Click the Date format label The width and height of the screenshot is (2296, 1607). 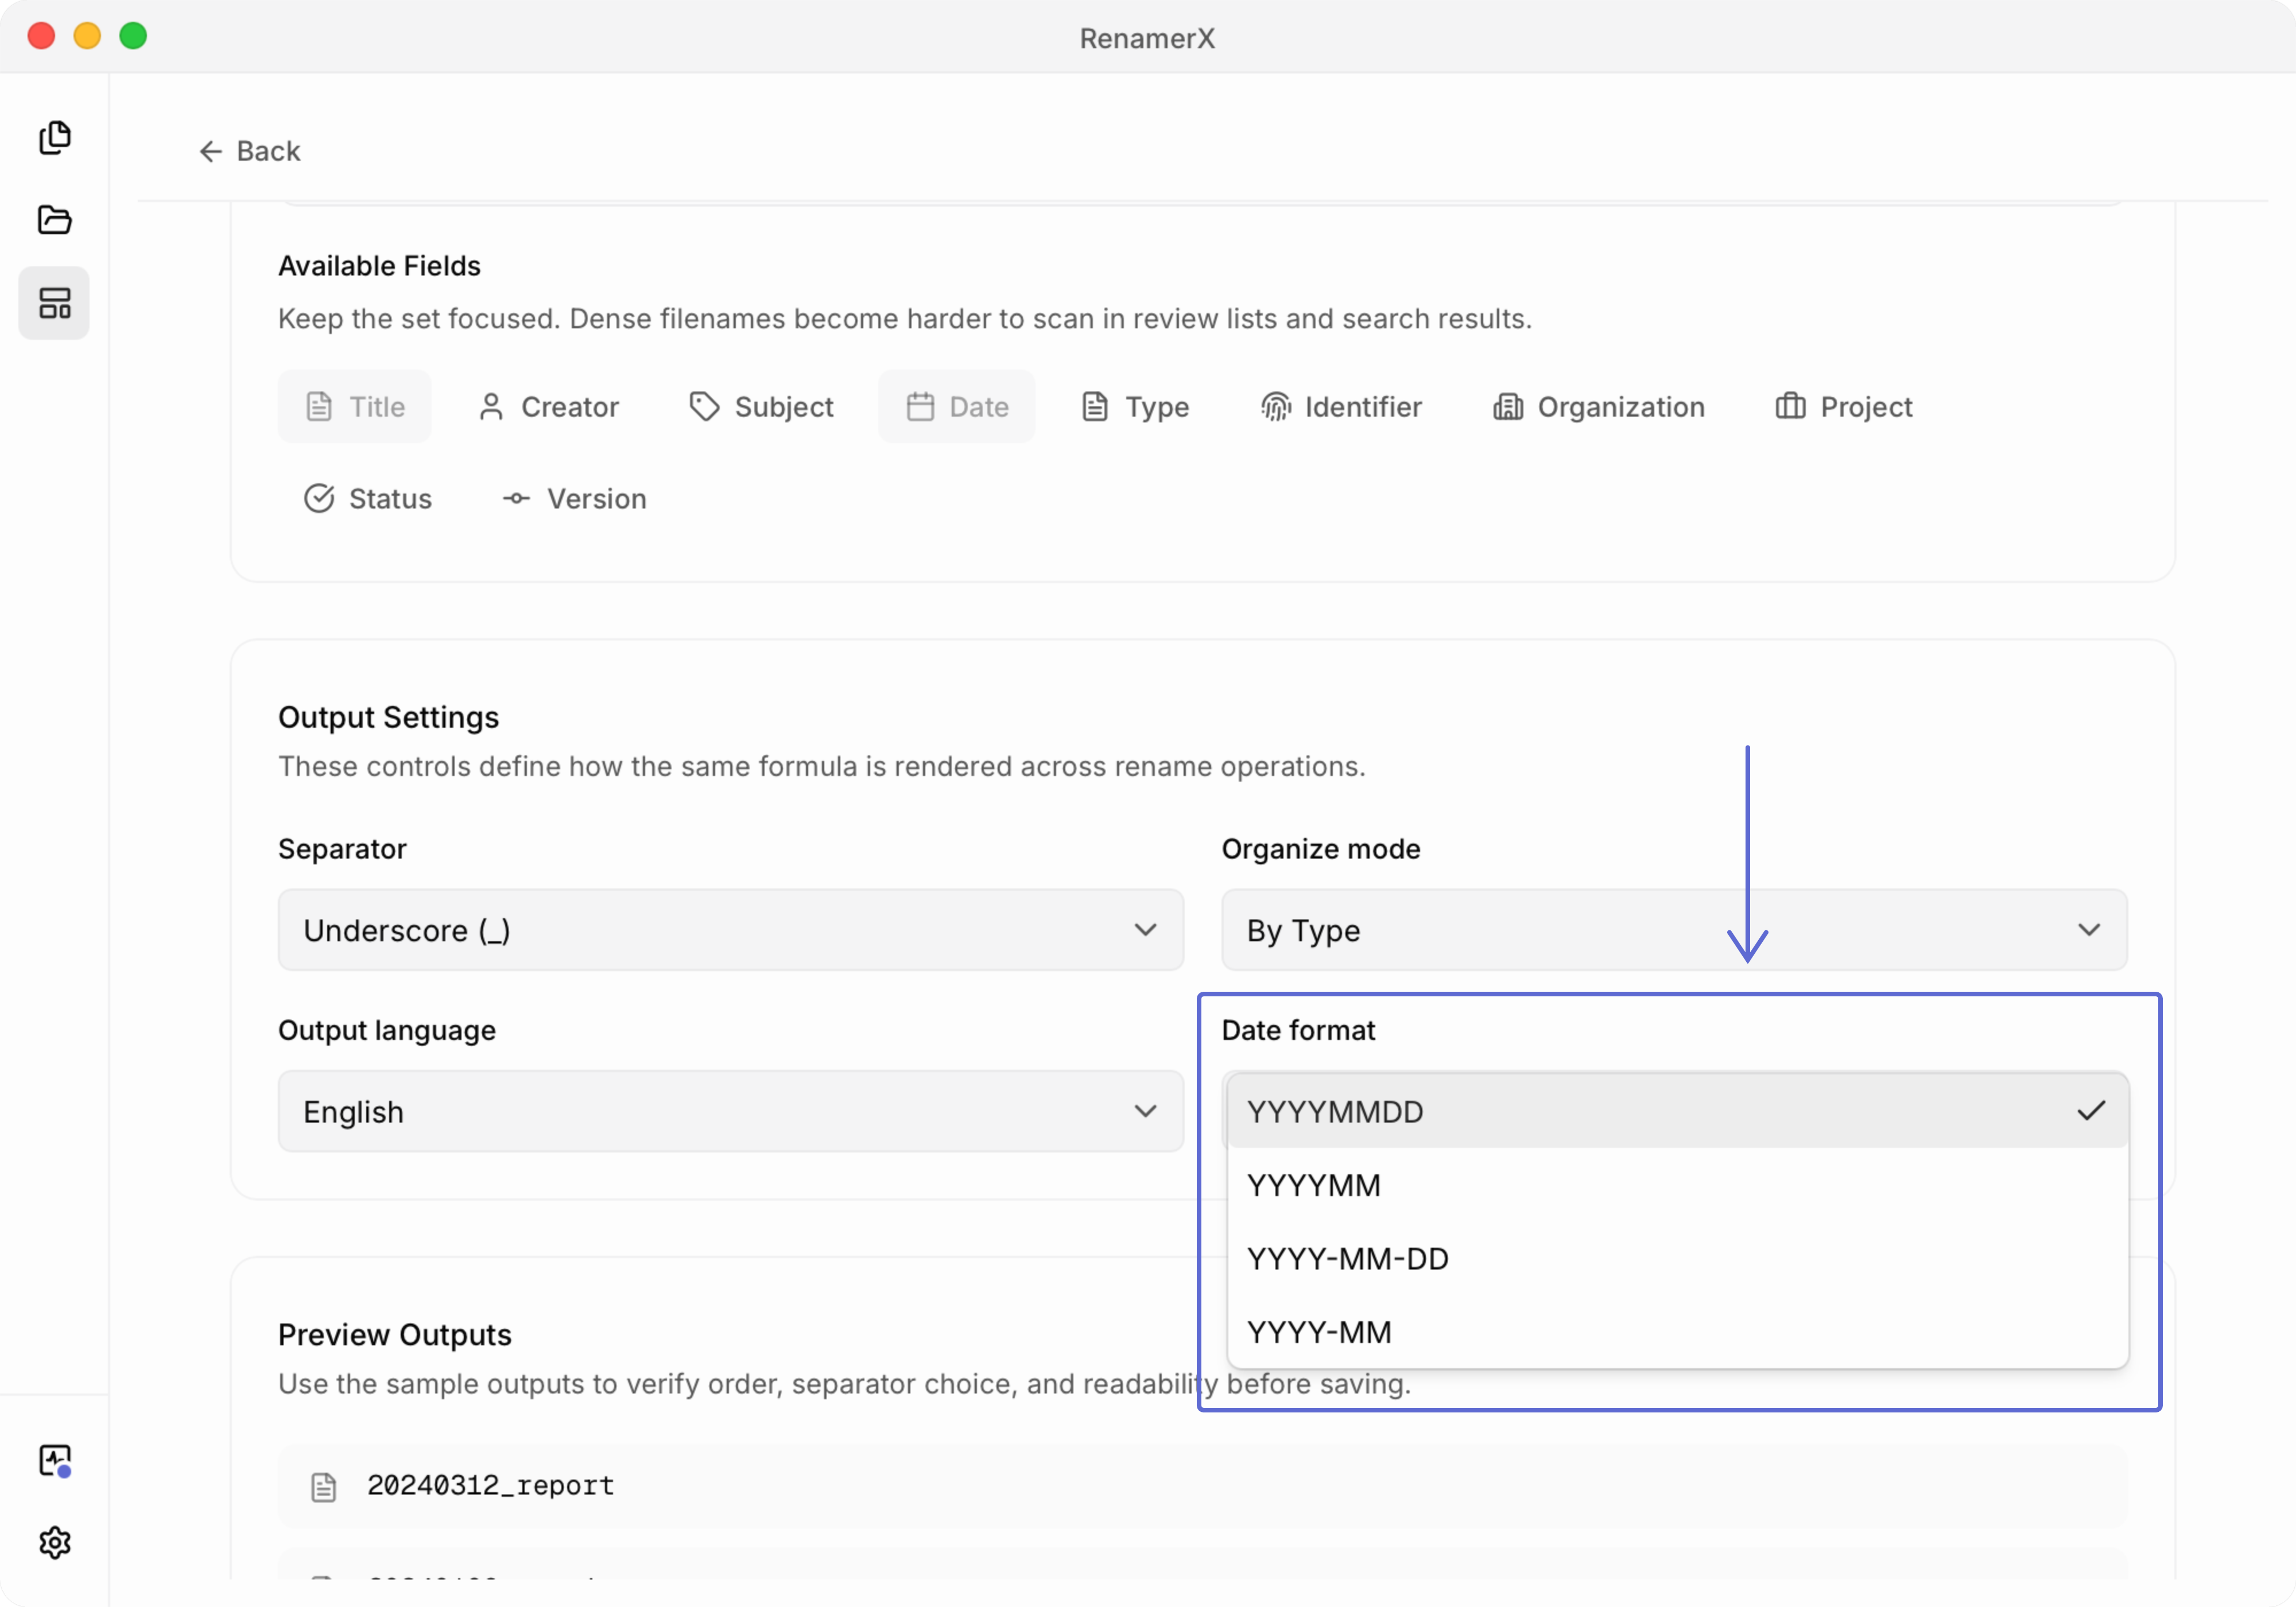click(1298, 1030)
